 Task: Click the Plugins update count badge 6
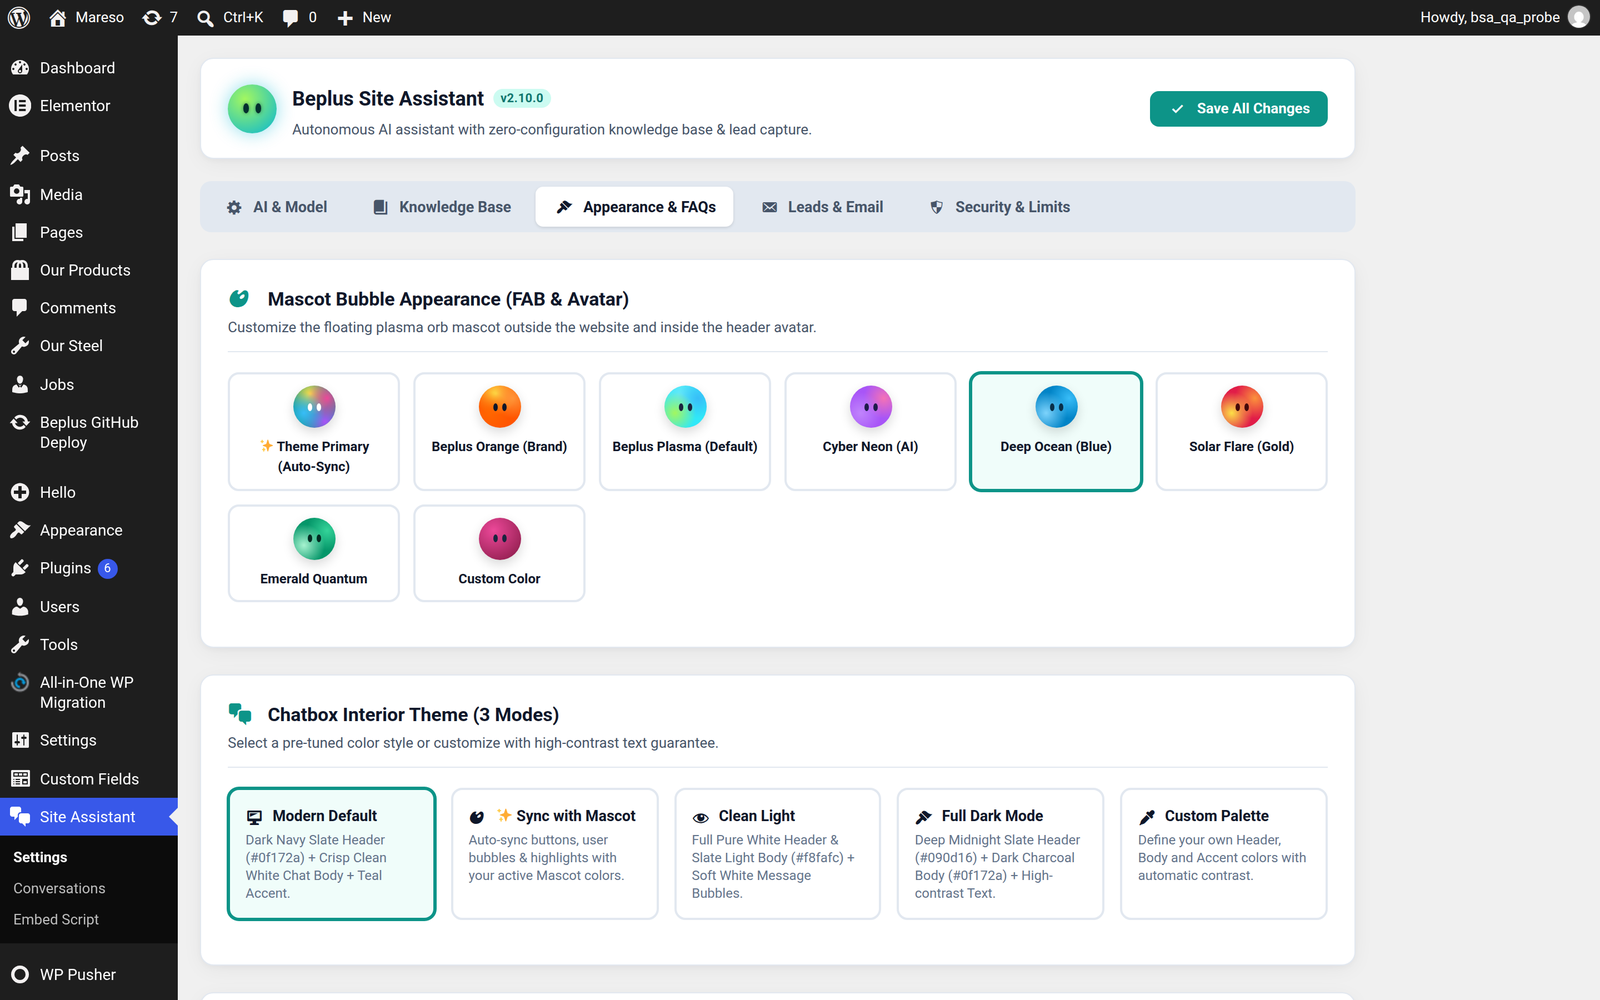pyautogui.click(x=108, y=568)
